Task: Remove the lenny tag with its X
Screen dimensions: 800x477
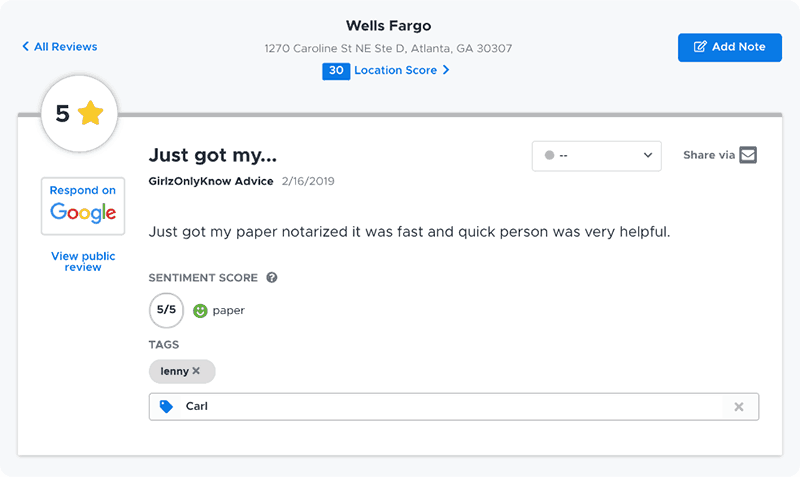Action: pos(196,371)
